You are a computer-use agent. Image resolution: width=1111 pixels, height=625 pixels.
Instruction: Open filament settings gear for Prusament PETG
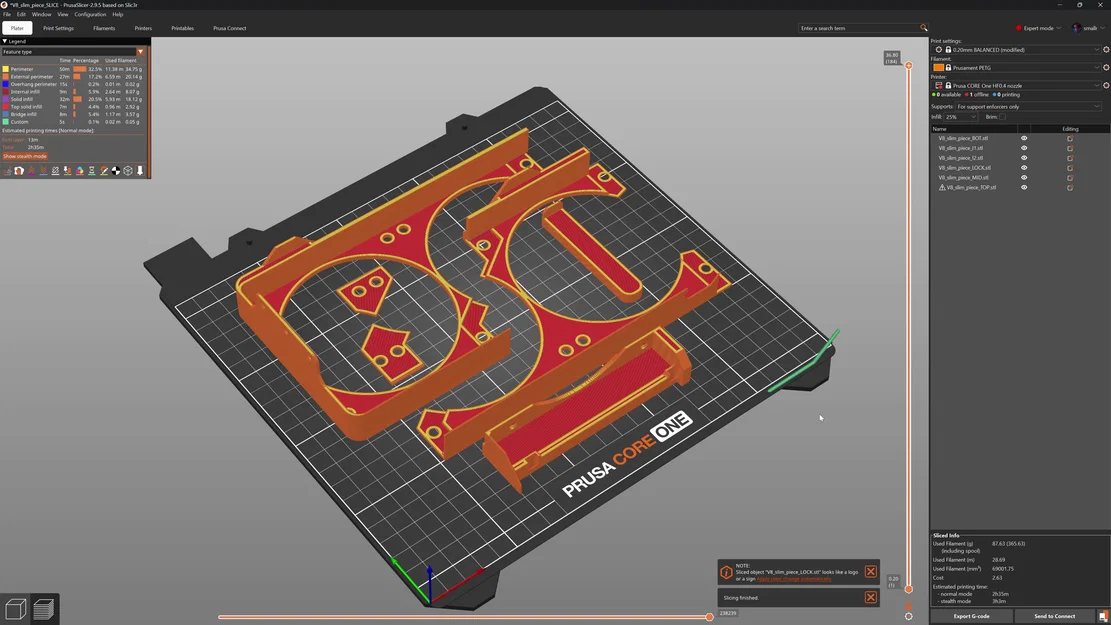pos(1106,67)
